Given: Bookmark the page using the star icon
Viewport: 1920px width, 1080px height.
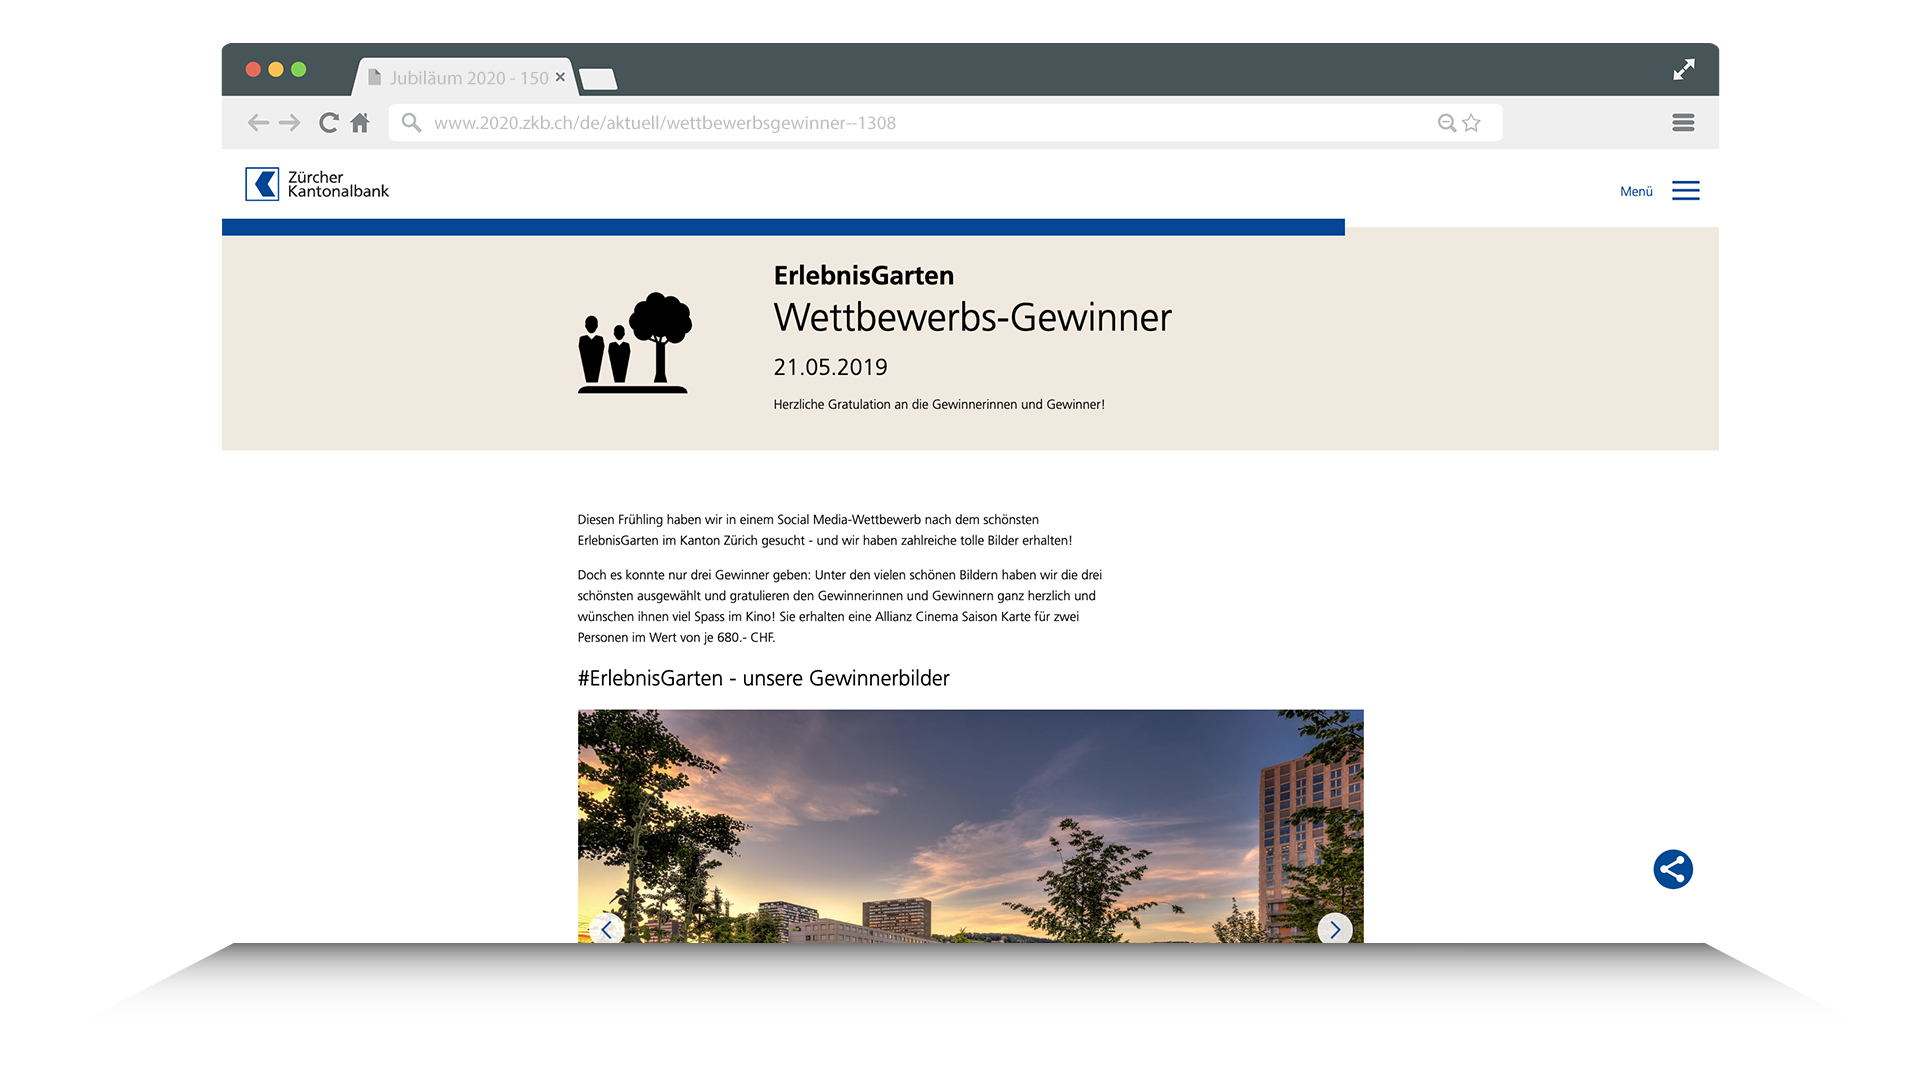Looking at the screenshot, I should 1470,122.
